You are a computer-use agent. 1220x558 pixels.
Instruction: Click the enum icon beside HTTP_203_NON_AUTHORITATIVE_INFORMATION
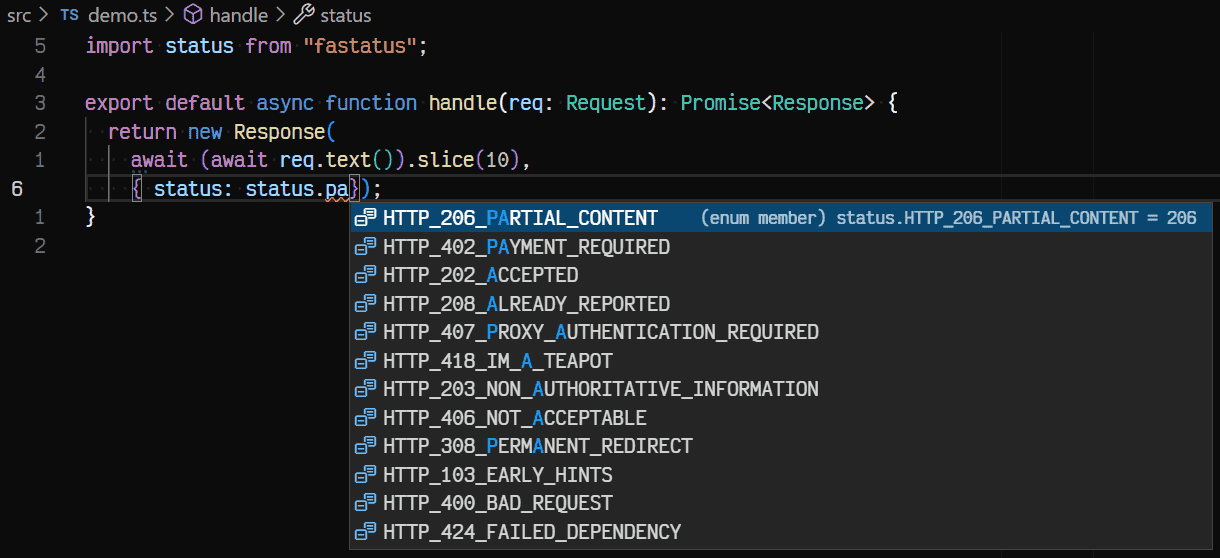coord(366,389)
